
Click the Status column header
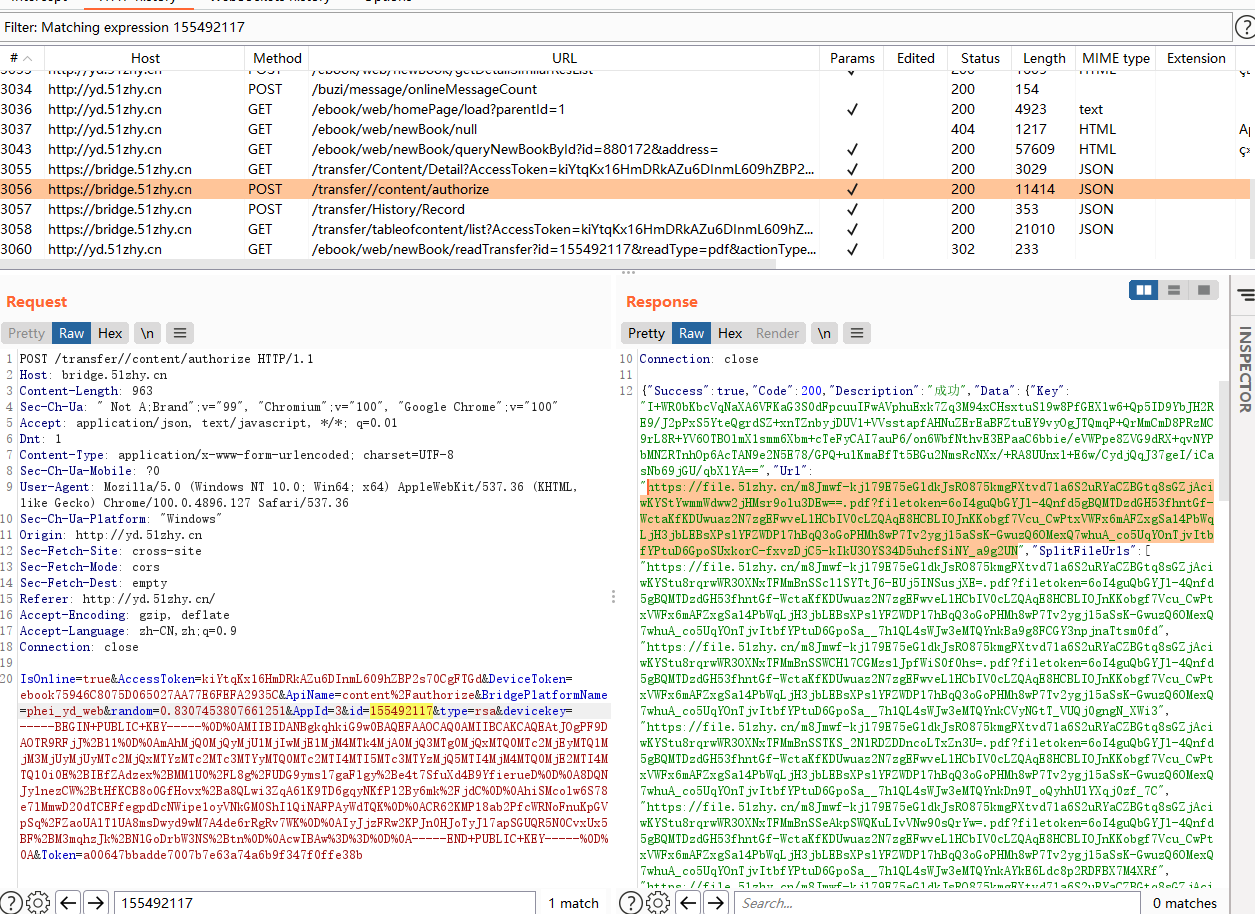tap(980, 58)
